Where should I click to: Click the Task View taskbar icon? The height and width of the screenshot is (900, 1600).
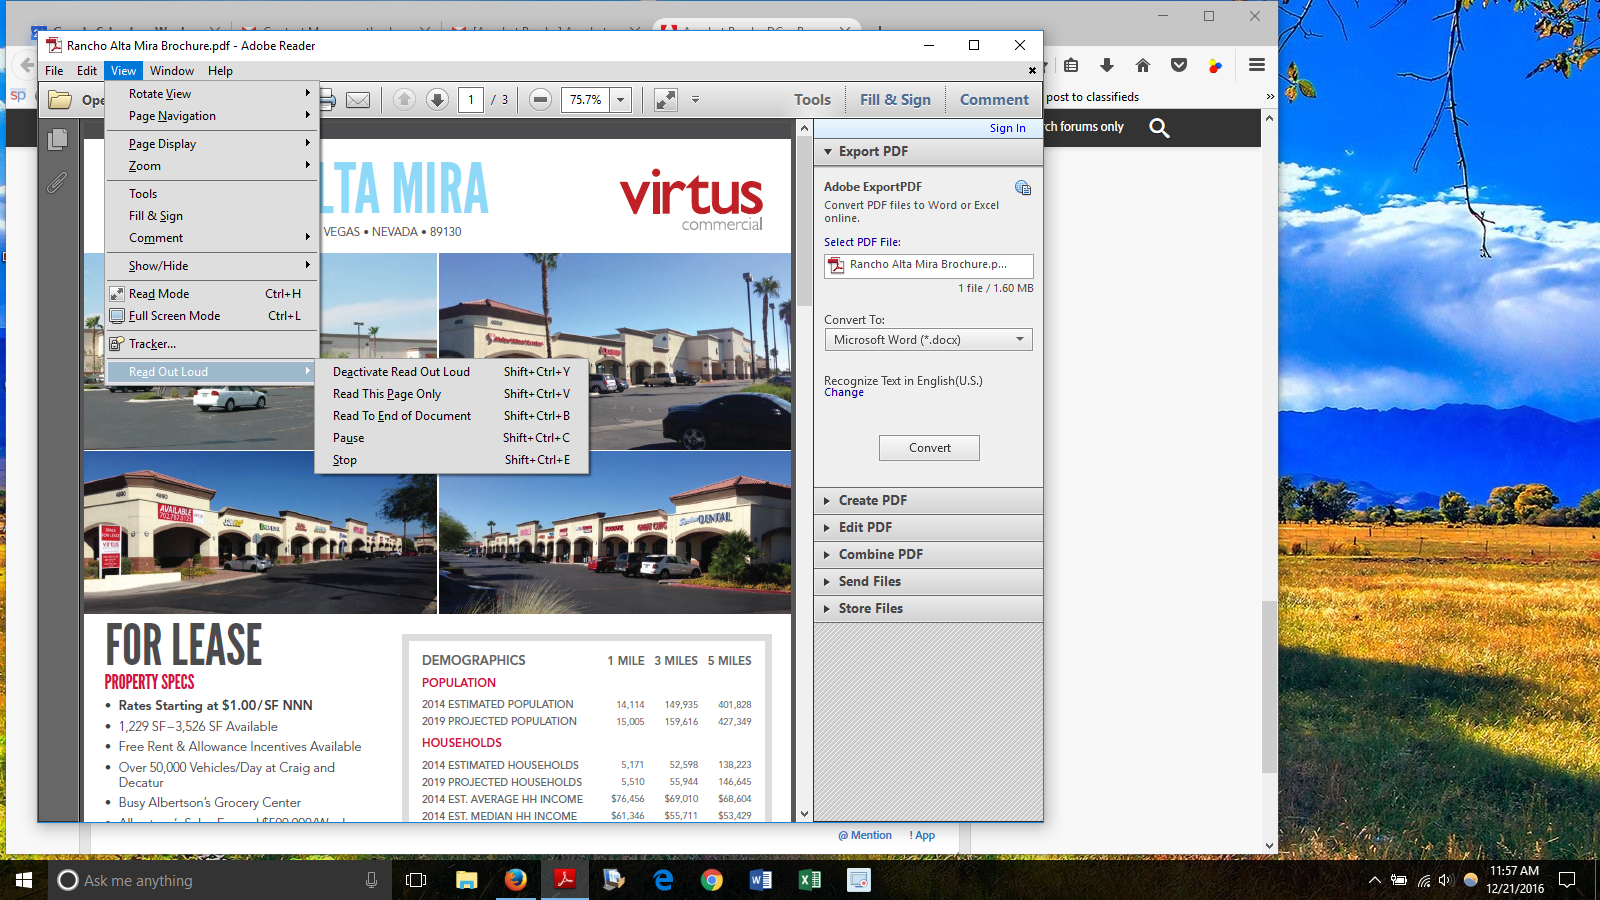(x=416, y=880)
